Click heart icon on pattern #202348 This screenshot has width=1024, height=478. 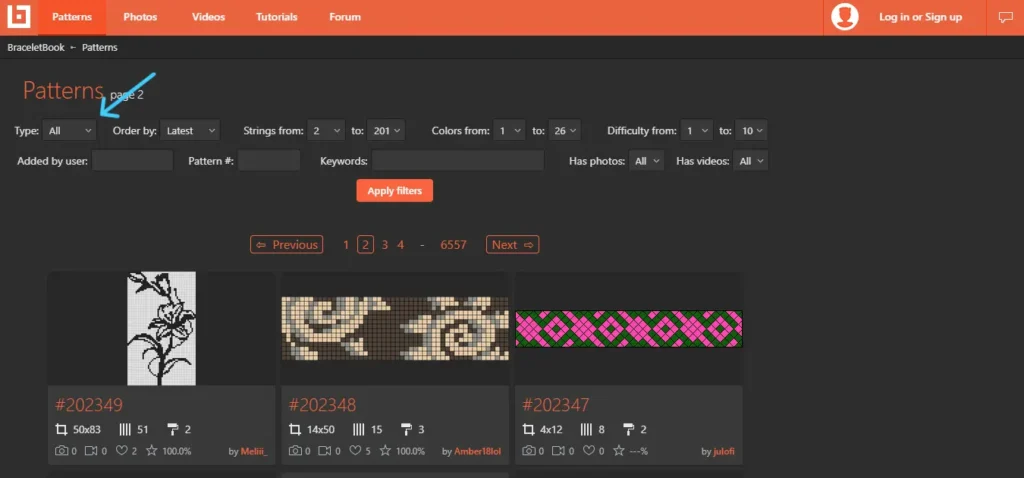(355, 451)
